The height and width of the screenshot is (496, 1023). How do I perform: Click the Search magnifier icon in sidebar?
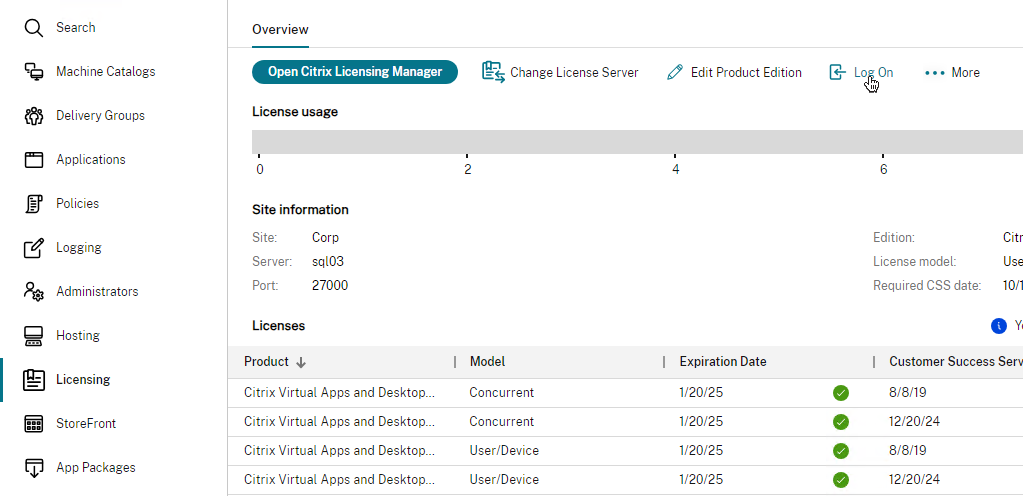point(34,28)
